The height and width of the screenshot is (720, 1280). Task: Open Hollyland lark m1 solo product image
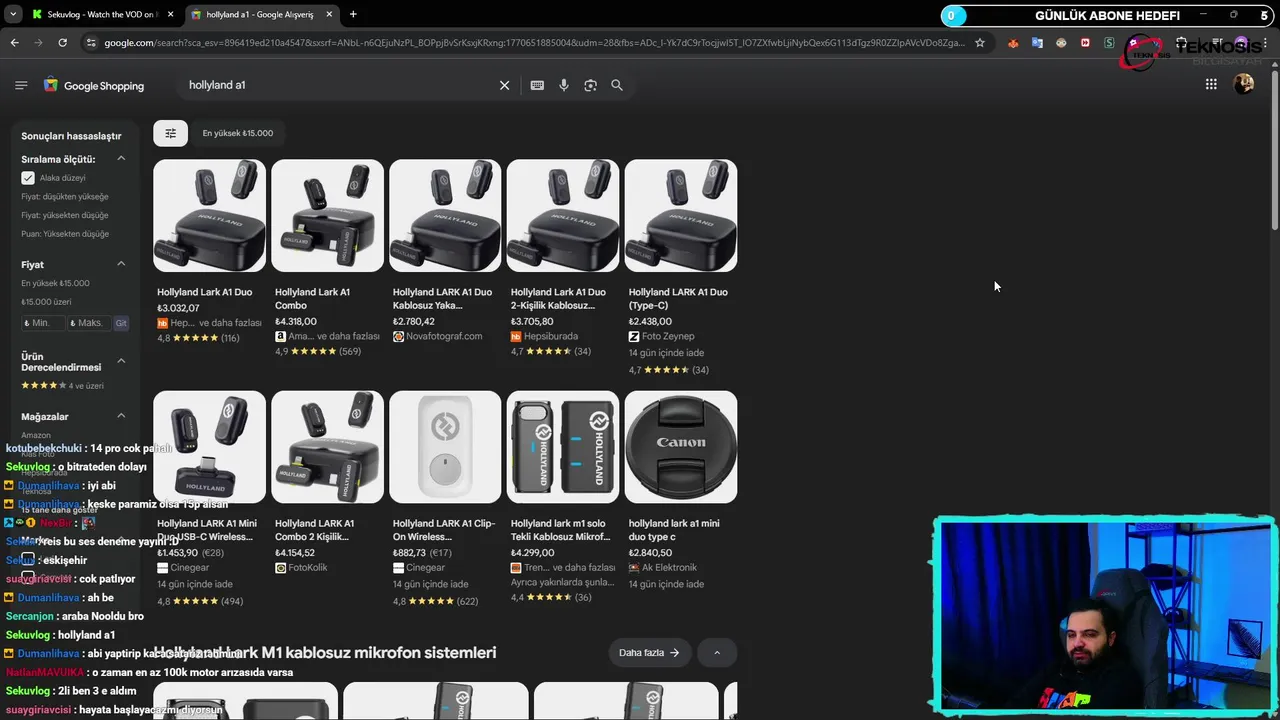pos(563,447)
